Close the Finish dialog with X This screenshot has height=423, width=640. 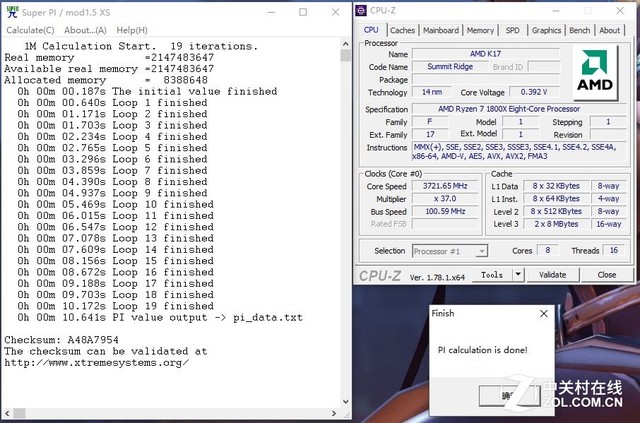pyautogui.click(x=544, y=313)
